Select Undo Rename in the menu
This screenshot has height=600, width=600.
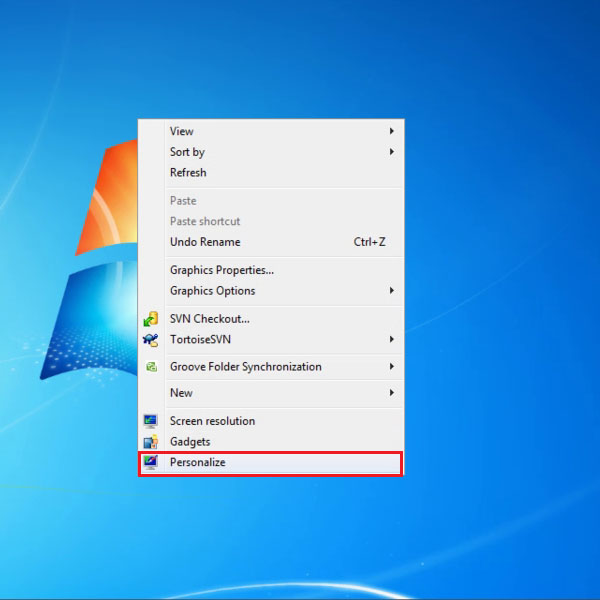tap(271, 242)
